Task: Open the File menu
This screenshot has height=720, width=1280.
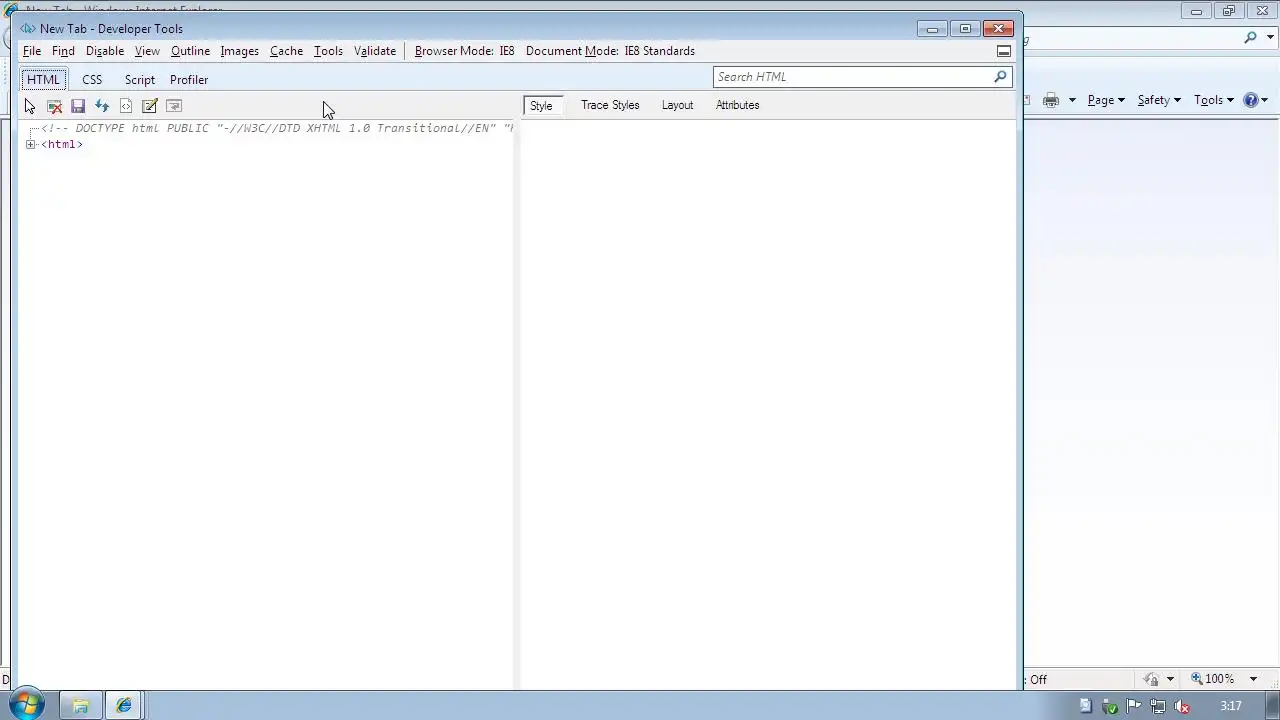Action: pos(32,51)
